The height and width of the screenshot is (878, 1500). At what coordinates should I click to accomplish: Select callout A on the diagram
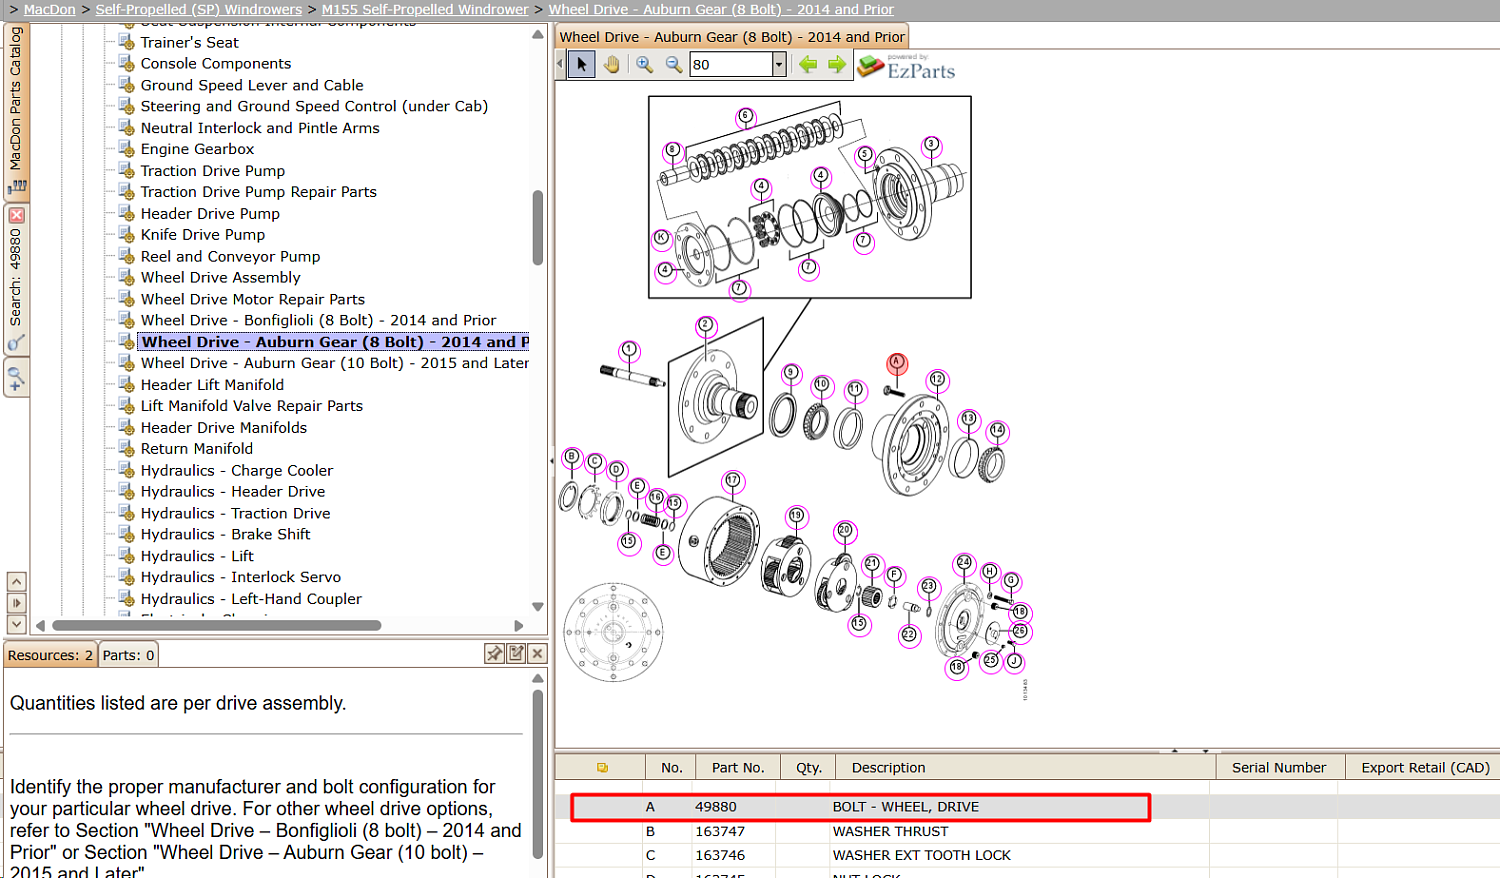[x=897, y=362]
